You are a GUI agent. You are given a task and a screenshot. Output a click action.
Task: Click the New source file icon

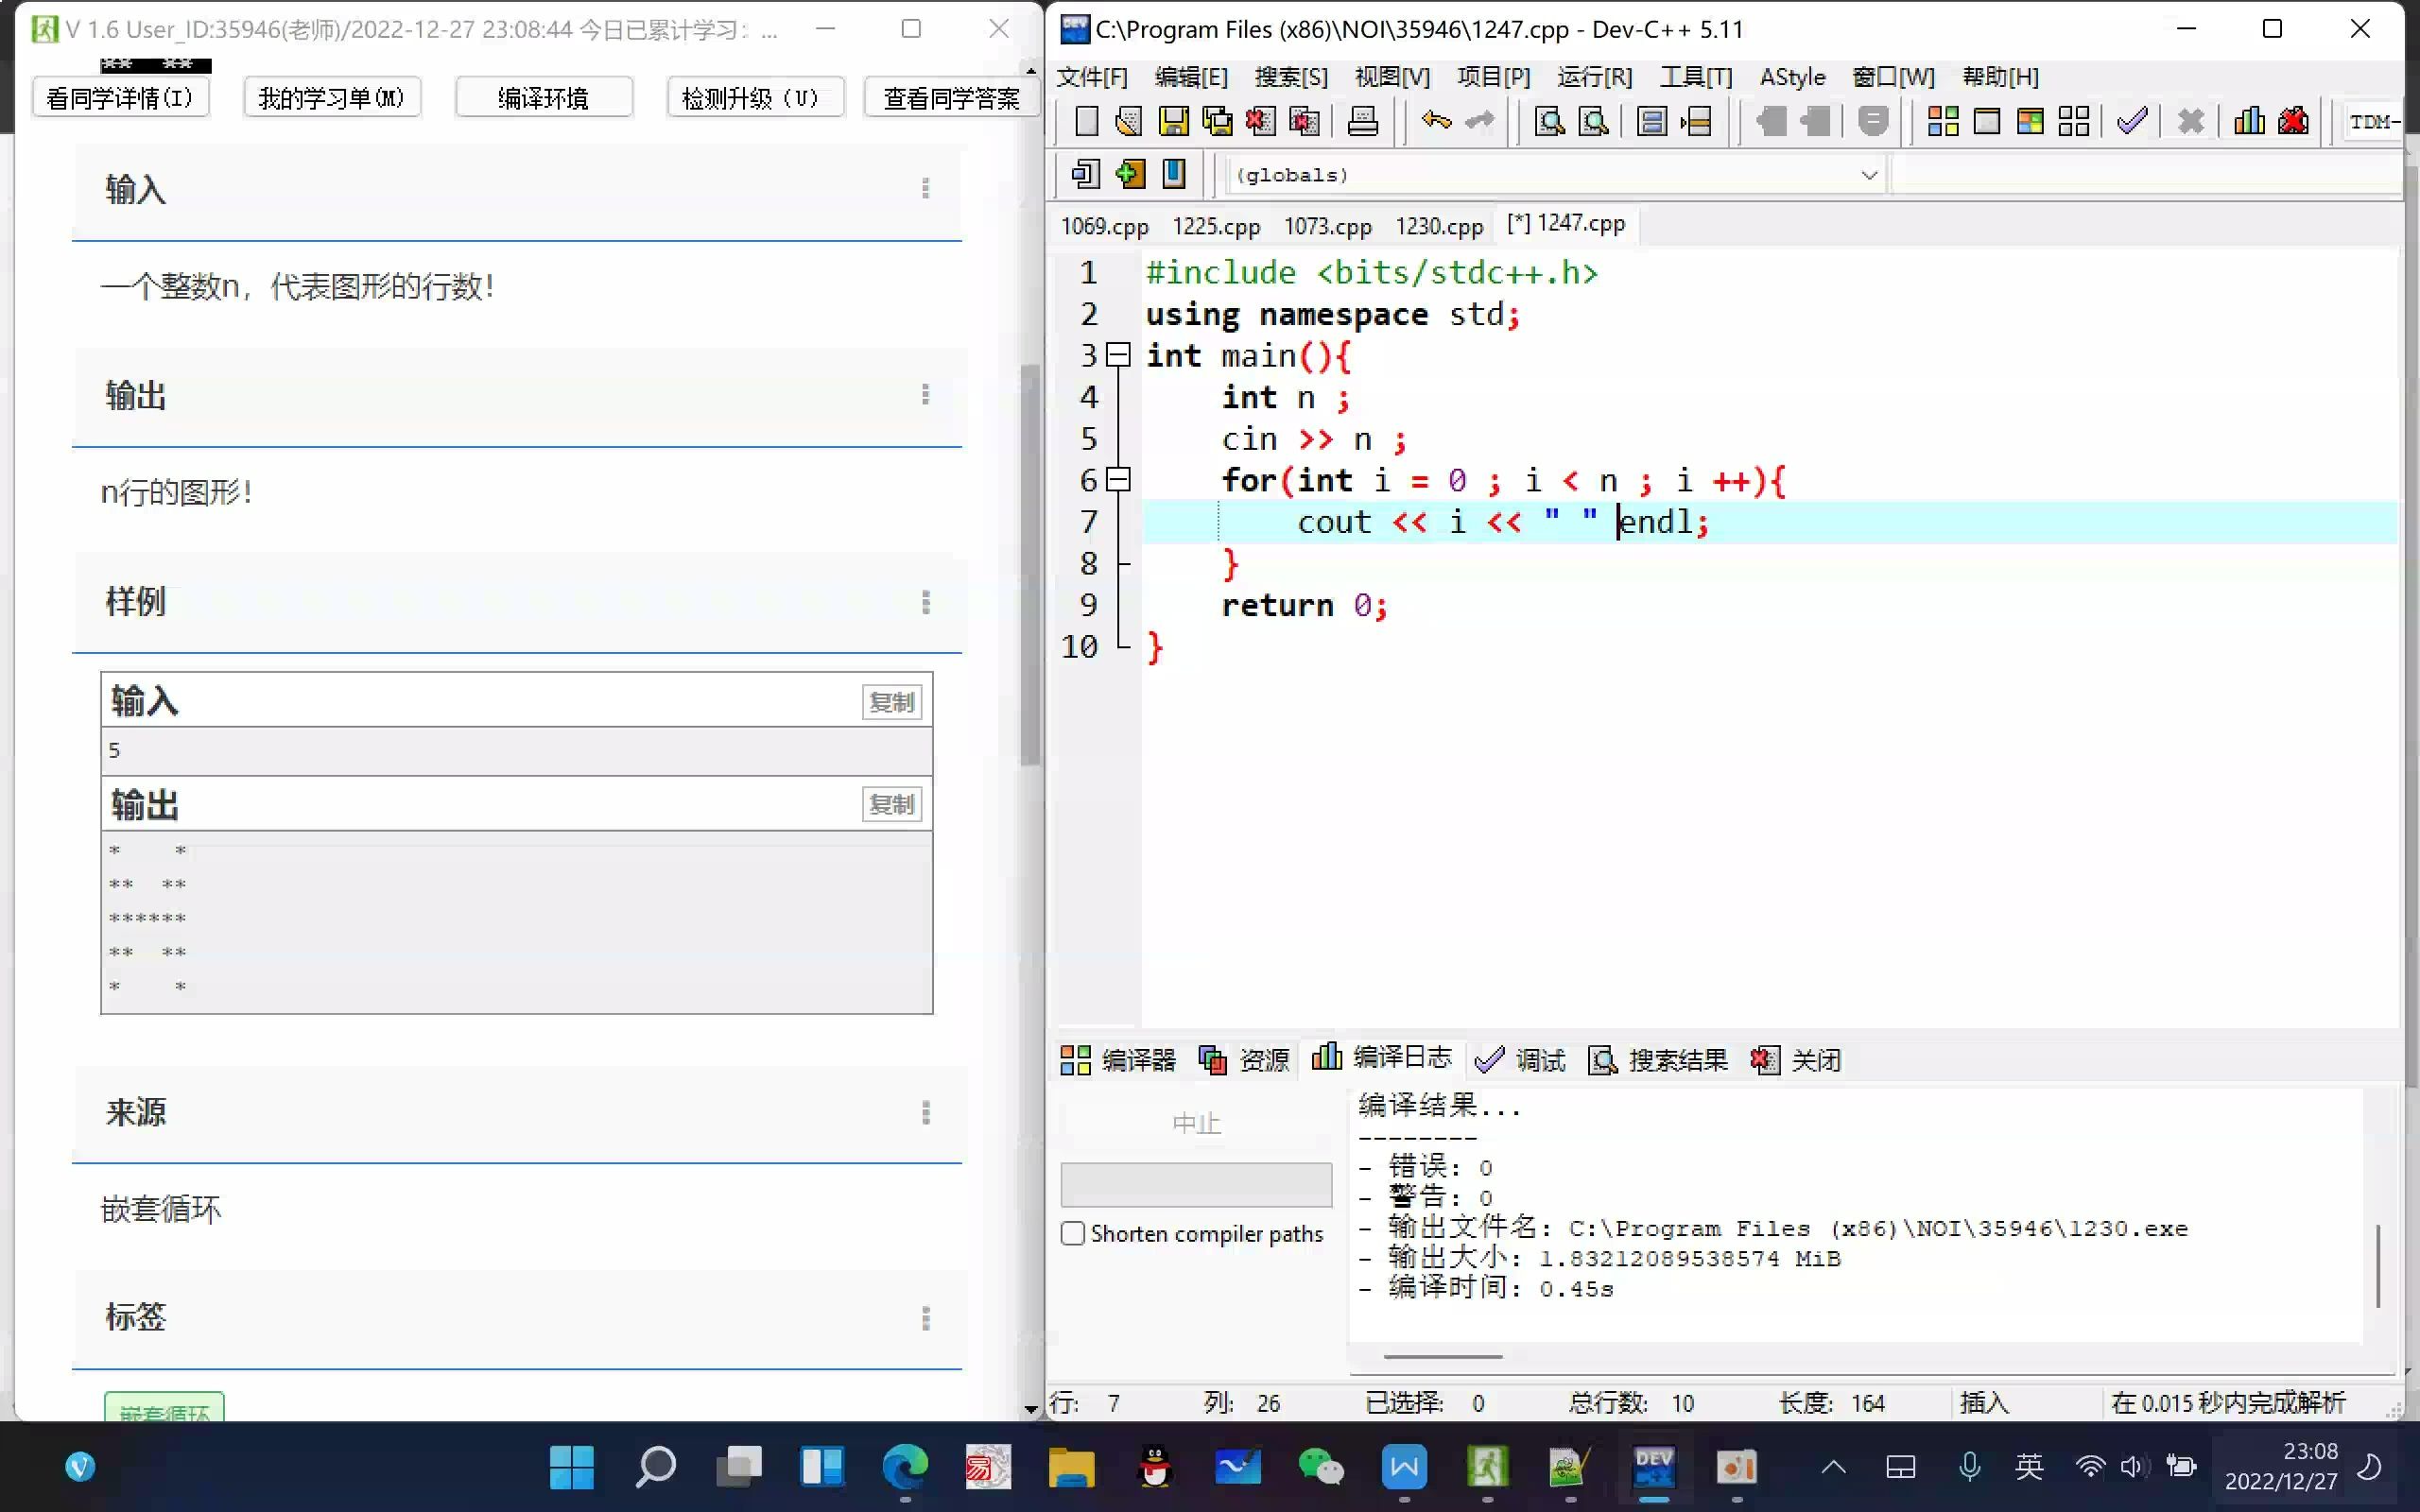[x=1086, y=122]
